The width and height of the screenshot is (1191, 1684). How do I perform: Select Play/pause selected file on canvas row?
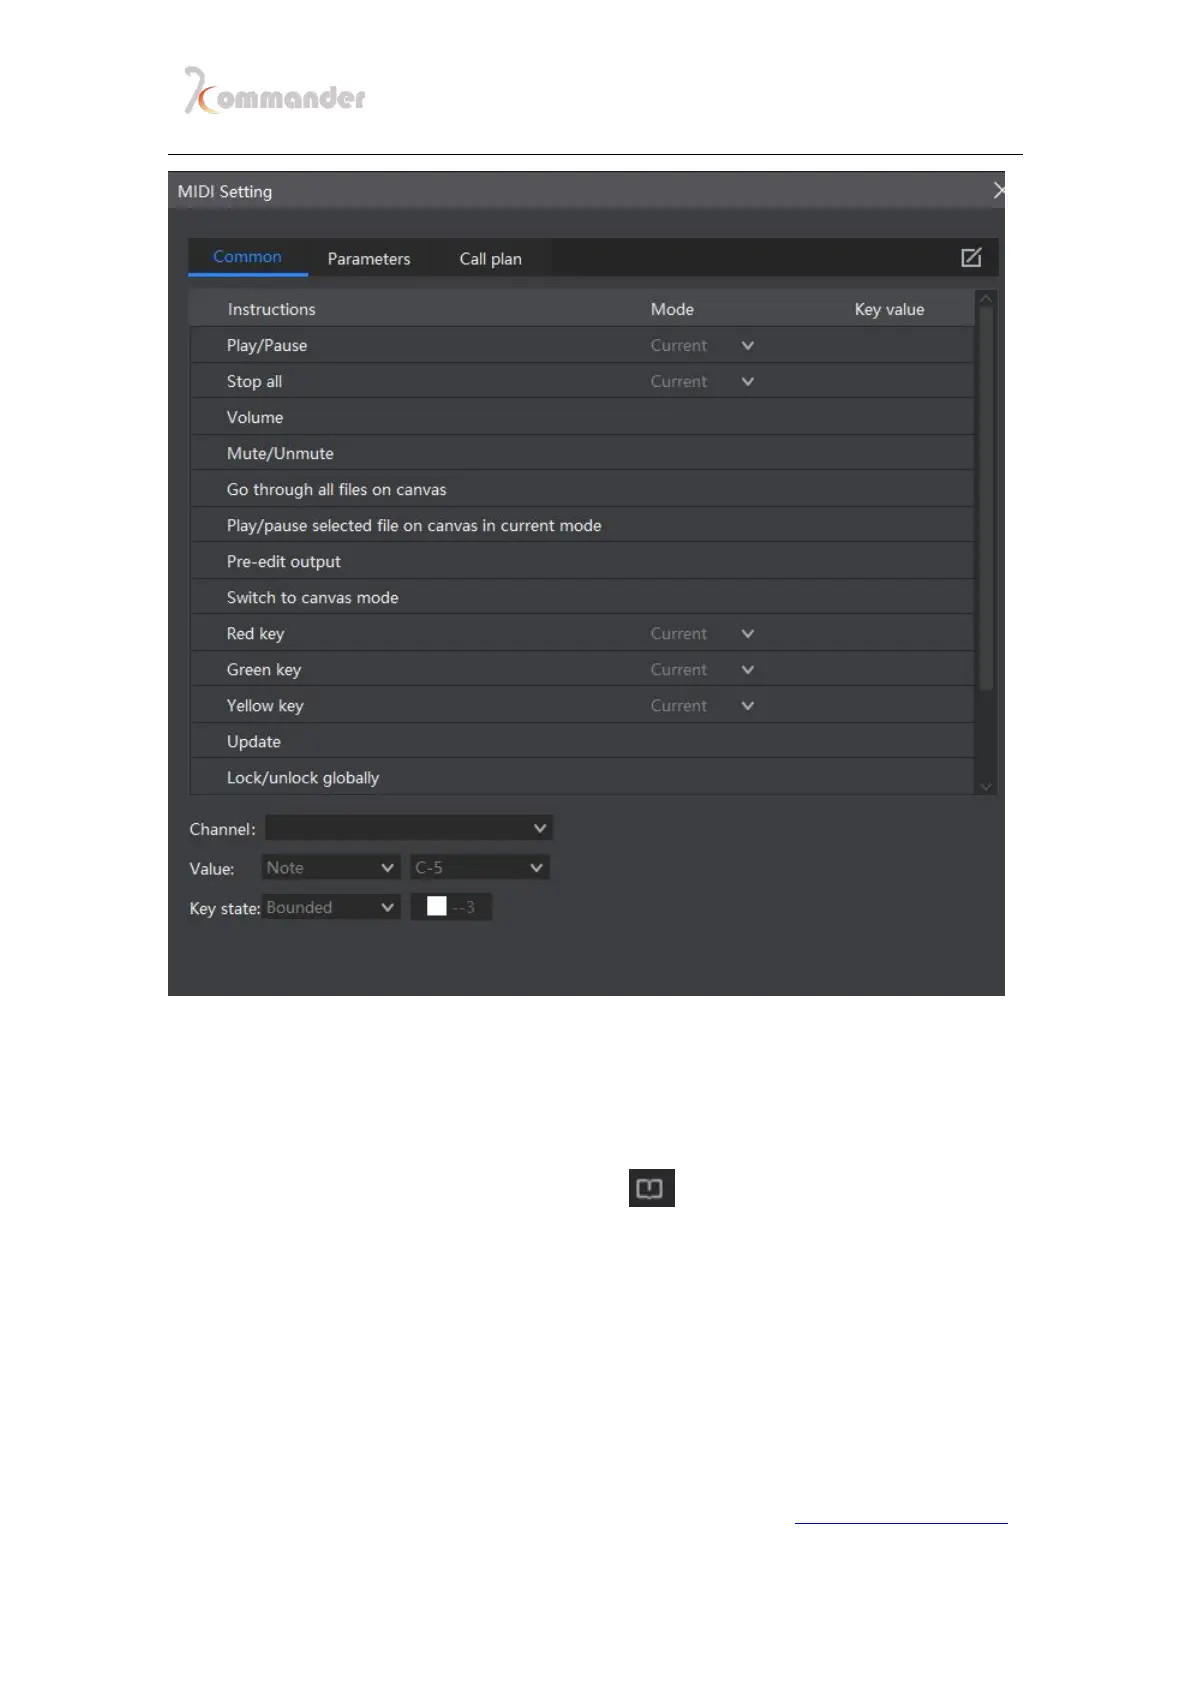582,525
